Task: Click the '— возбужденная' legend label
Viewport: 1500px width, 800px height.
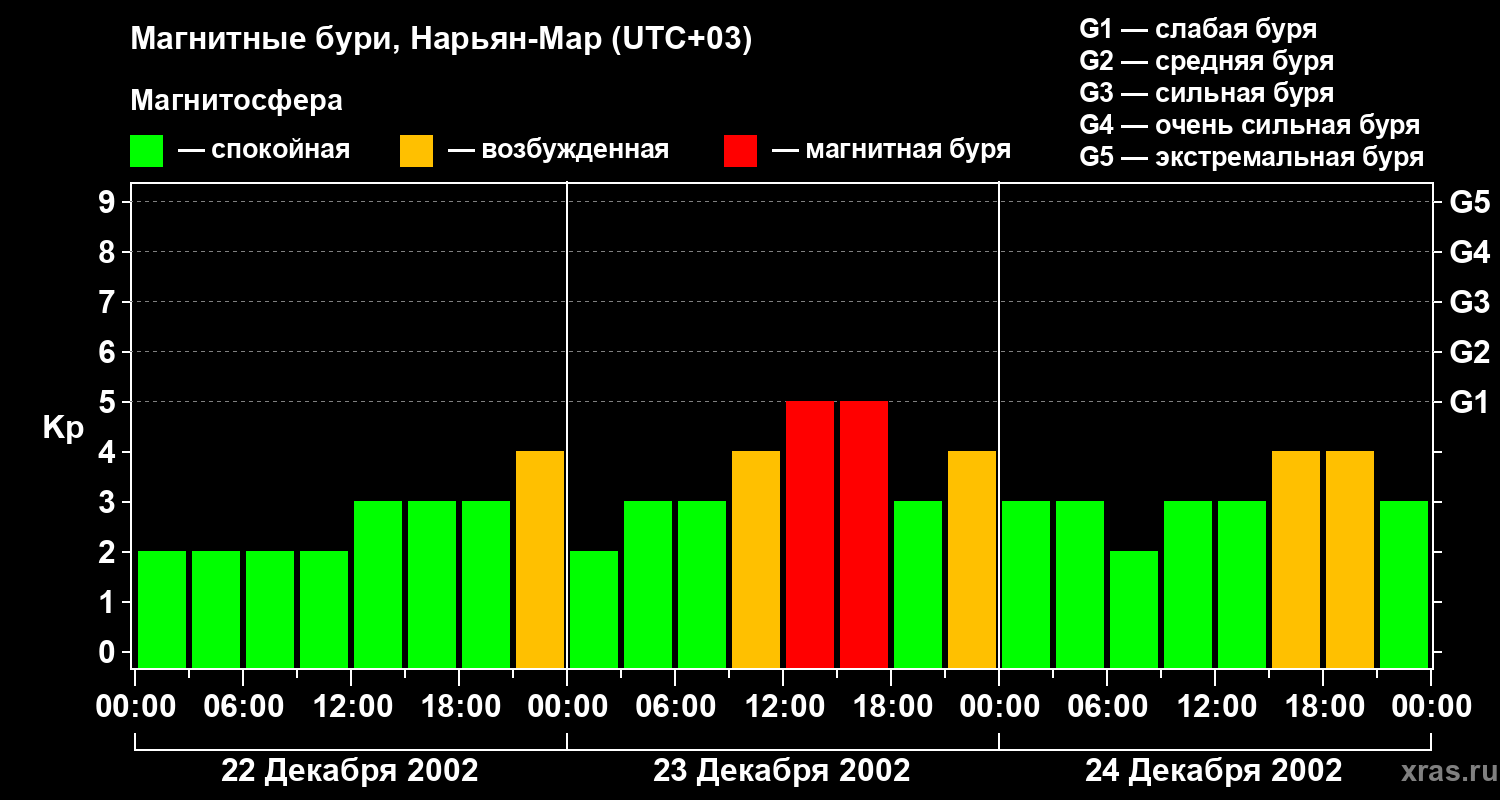Action: 558,150
